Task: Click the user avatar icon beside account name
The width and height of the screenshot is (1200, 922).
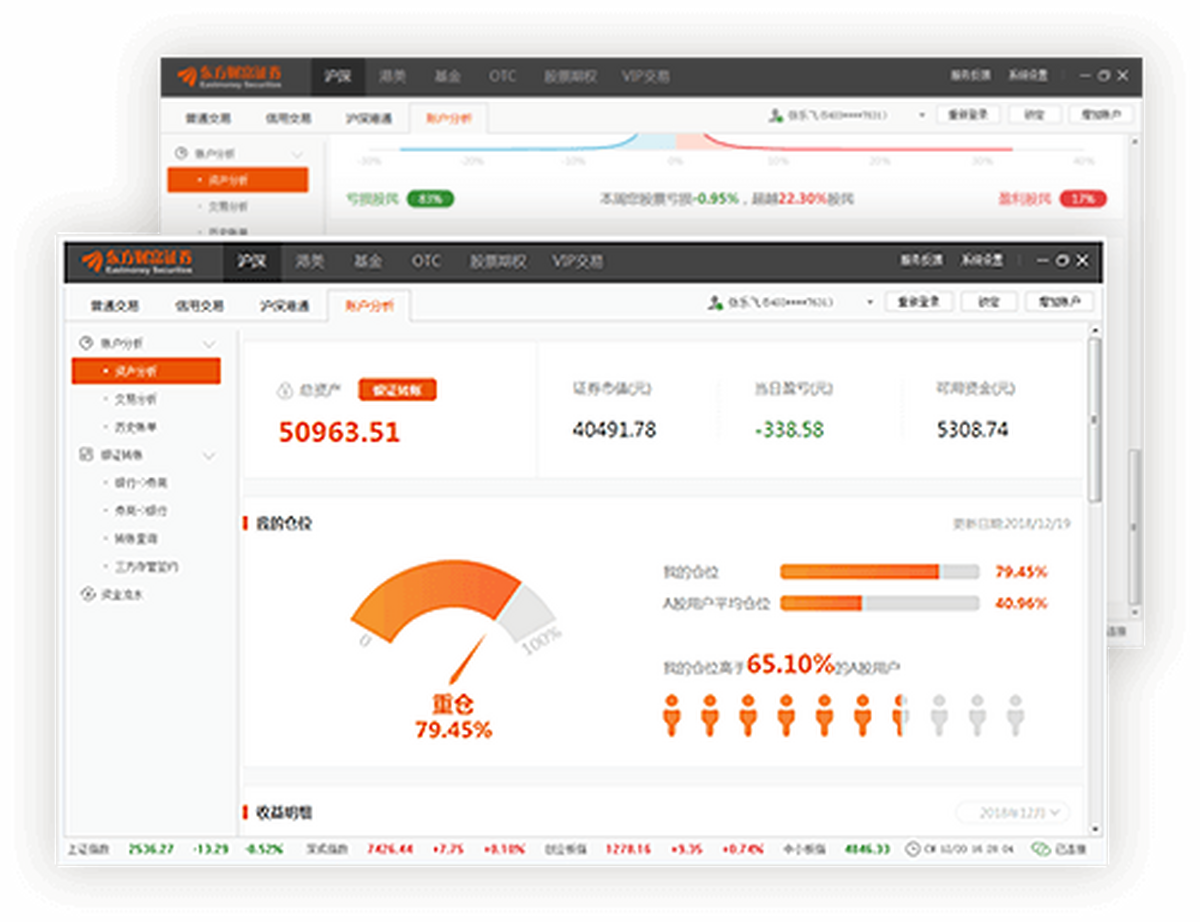Action: (714, 302)
